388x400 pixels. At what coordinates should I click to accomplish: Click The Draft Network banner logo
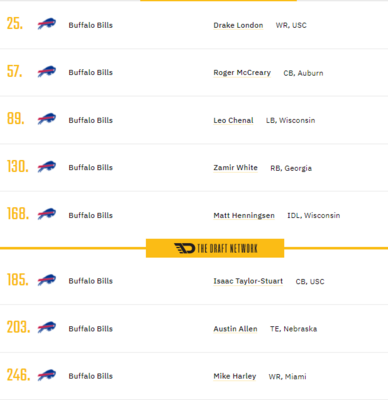[x=215, y=248]
